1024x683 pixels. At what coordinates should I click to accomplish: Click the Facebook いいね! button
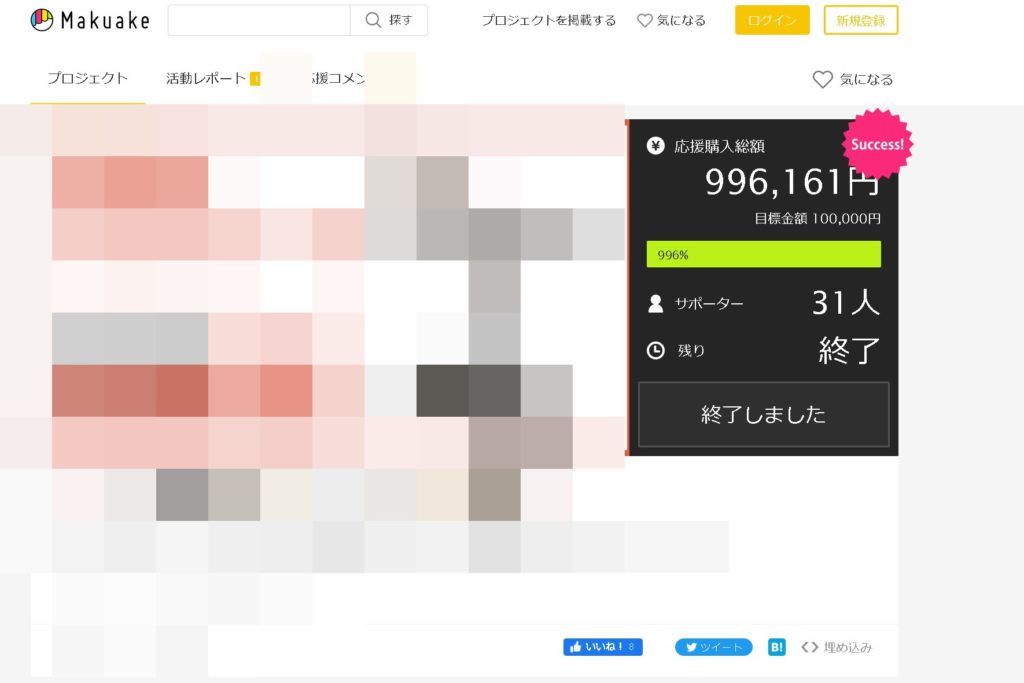pyautogui.click(x=603, y=647)
